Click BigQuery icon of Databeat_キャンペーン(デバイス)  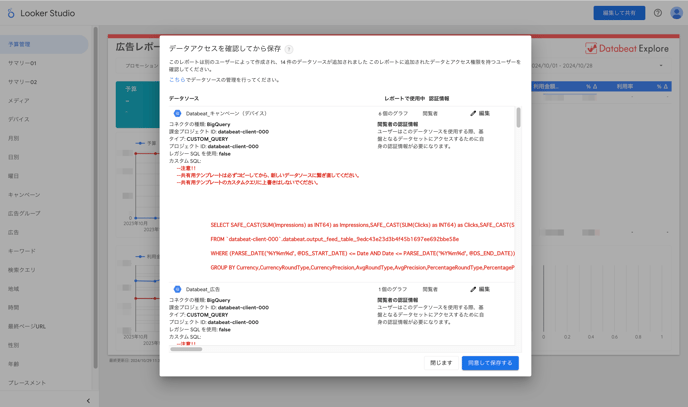point(177,113)
